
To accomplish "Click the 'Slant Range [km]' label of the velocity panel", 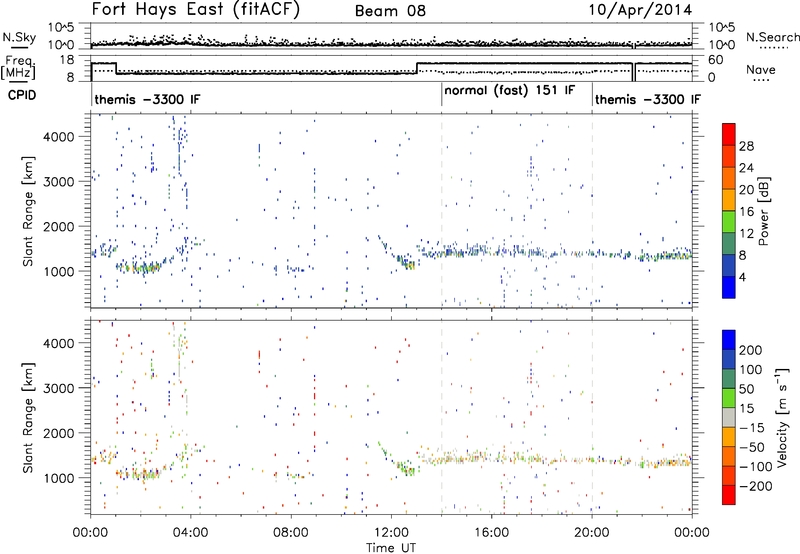I will 28,418.
